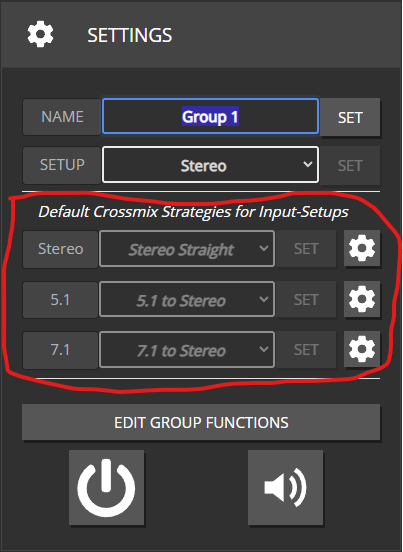Click SET button in the 5.1 crossmix row
The image size is (403, 552).
[306, 300]
